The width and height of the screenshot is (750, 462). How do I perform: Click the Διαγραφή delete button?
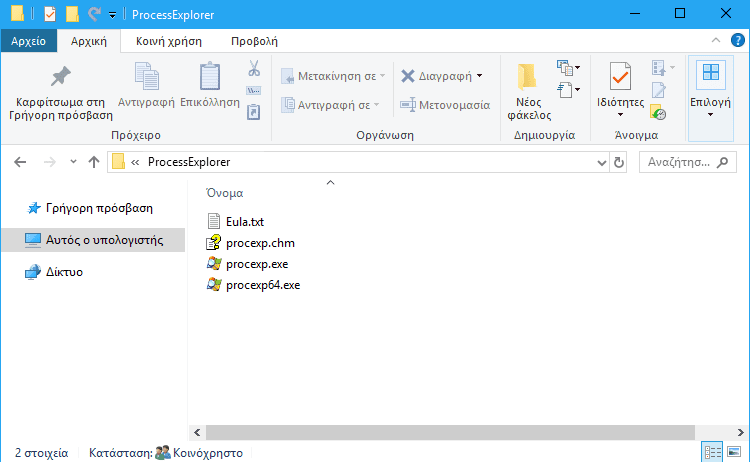(436, 76)
